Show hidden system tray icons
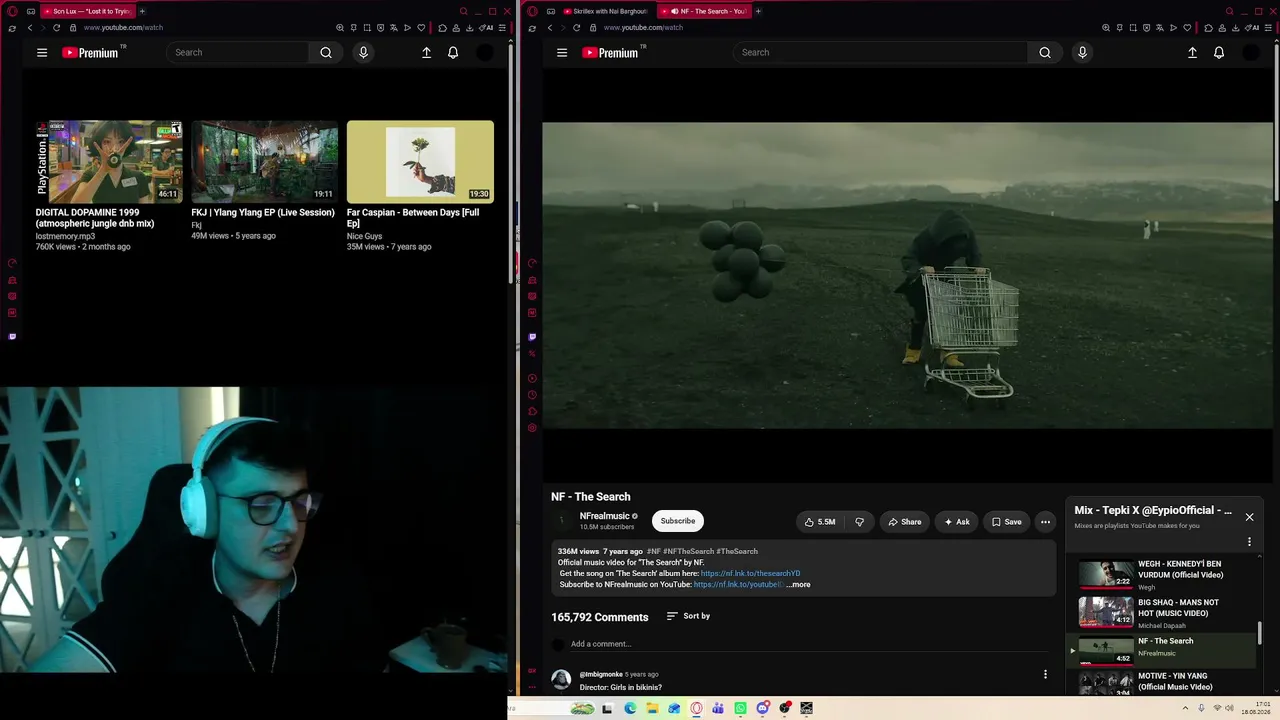Screen dimensions: 1280x720 coord(1186,708)
